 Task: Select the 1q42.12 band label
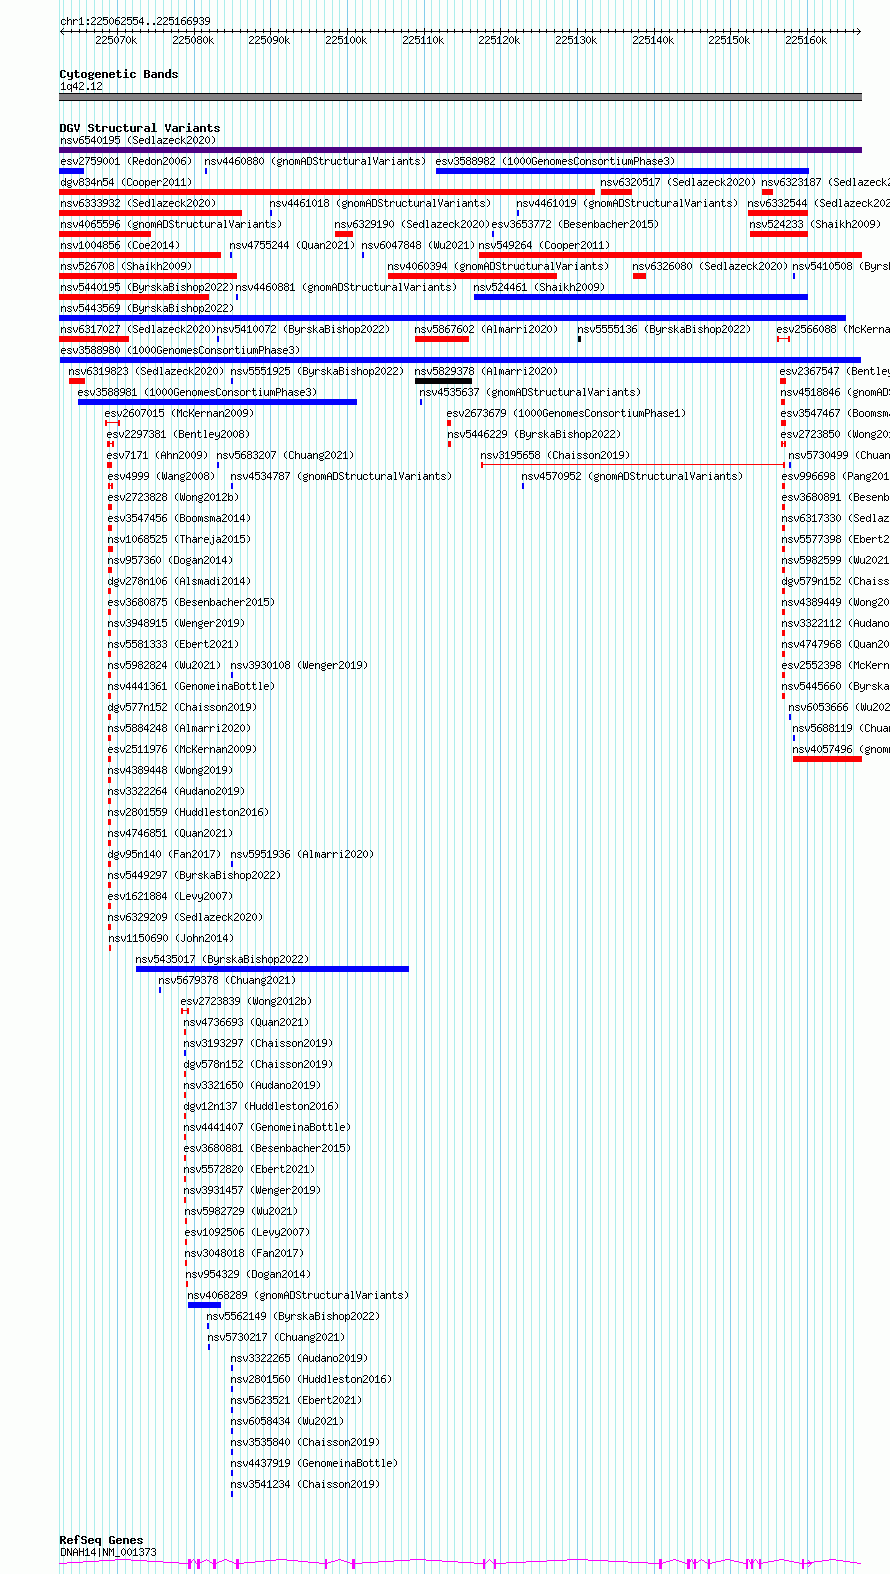[x=81, y=86]
